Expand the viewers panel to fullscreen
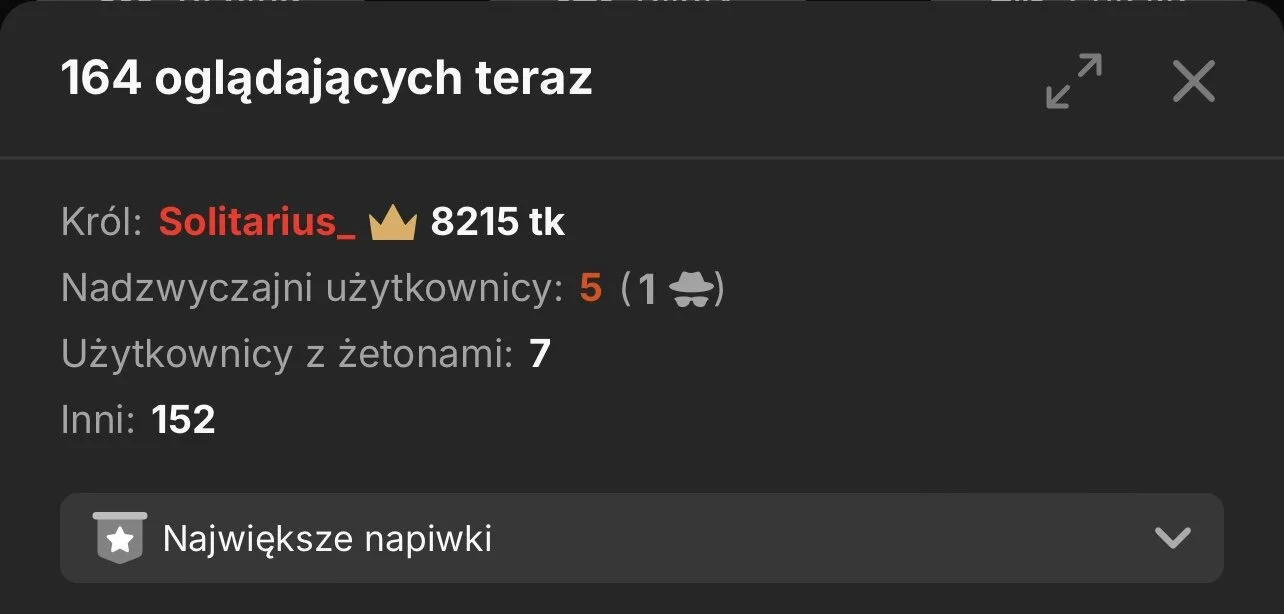 point(1074,81)
